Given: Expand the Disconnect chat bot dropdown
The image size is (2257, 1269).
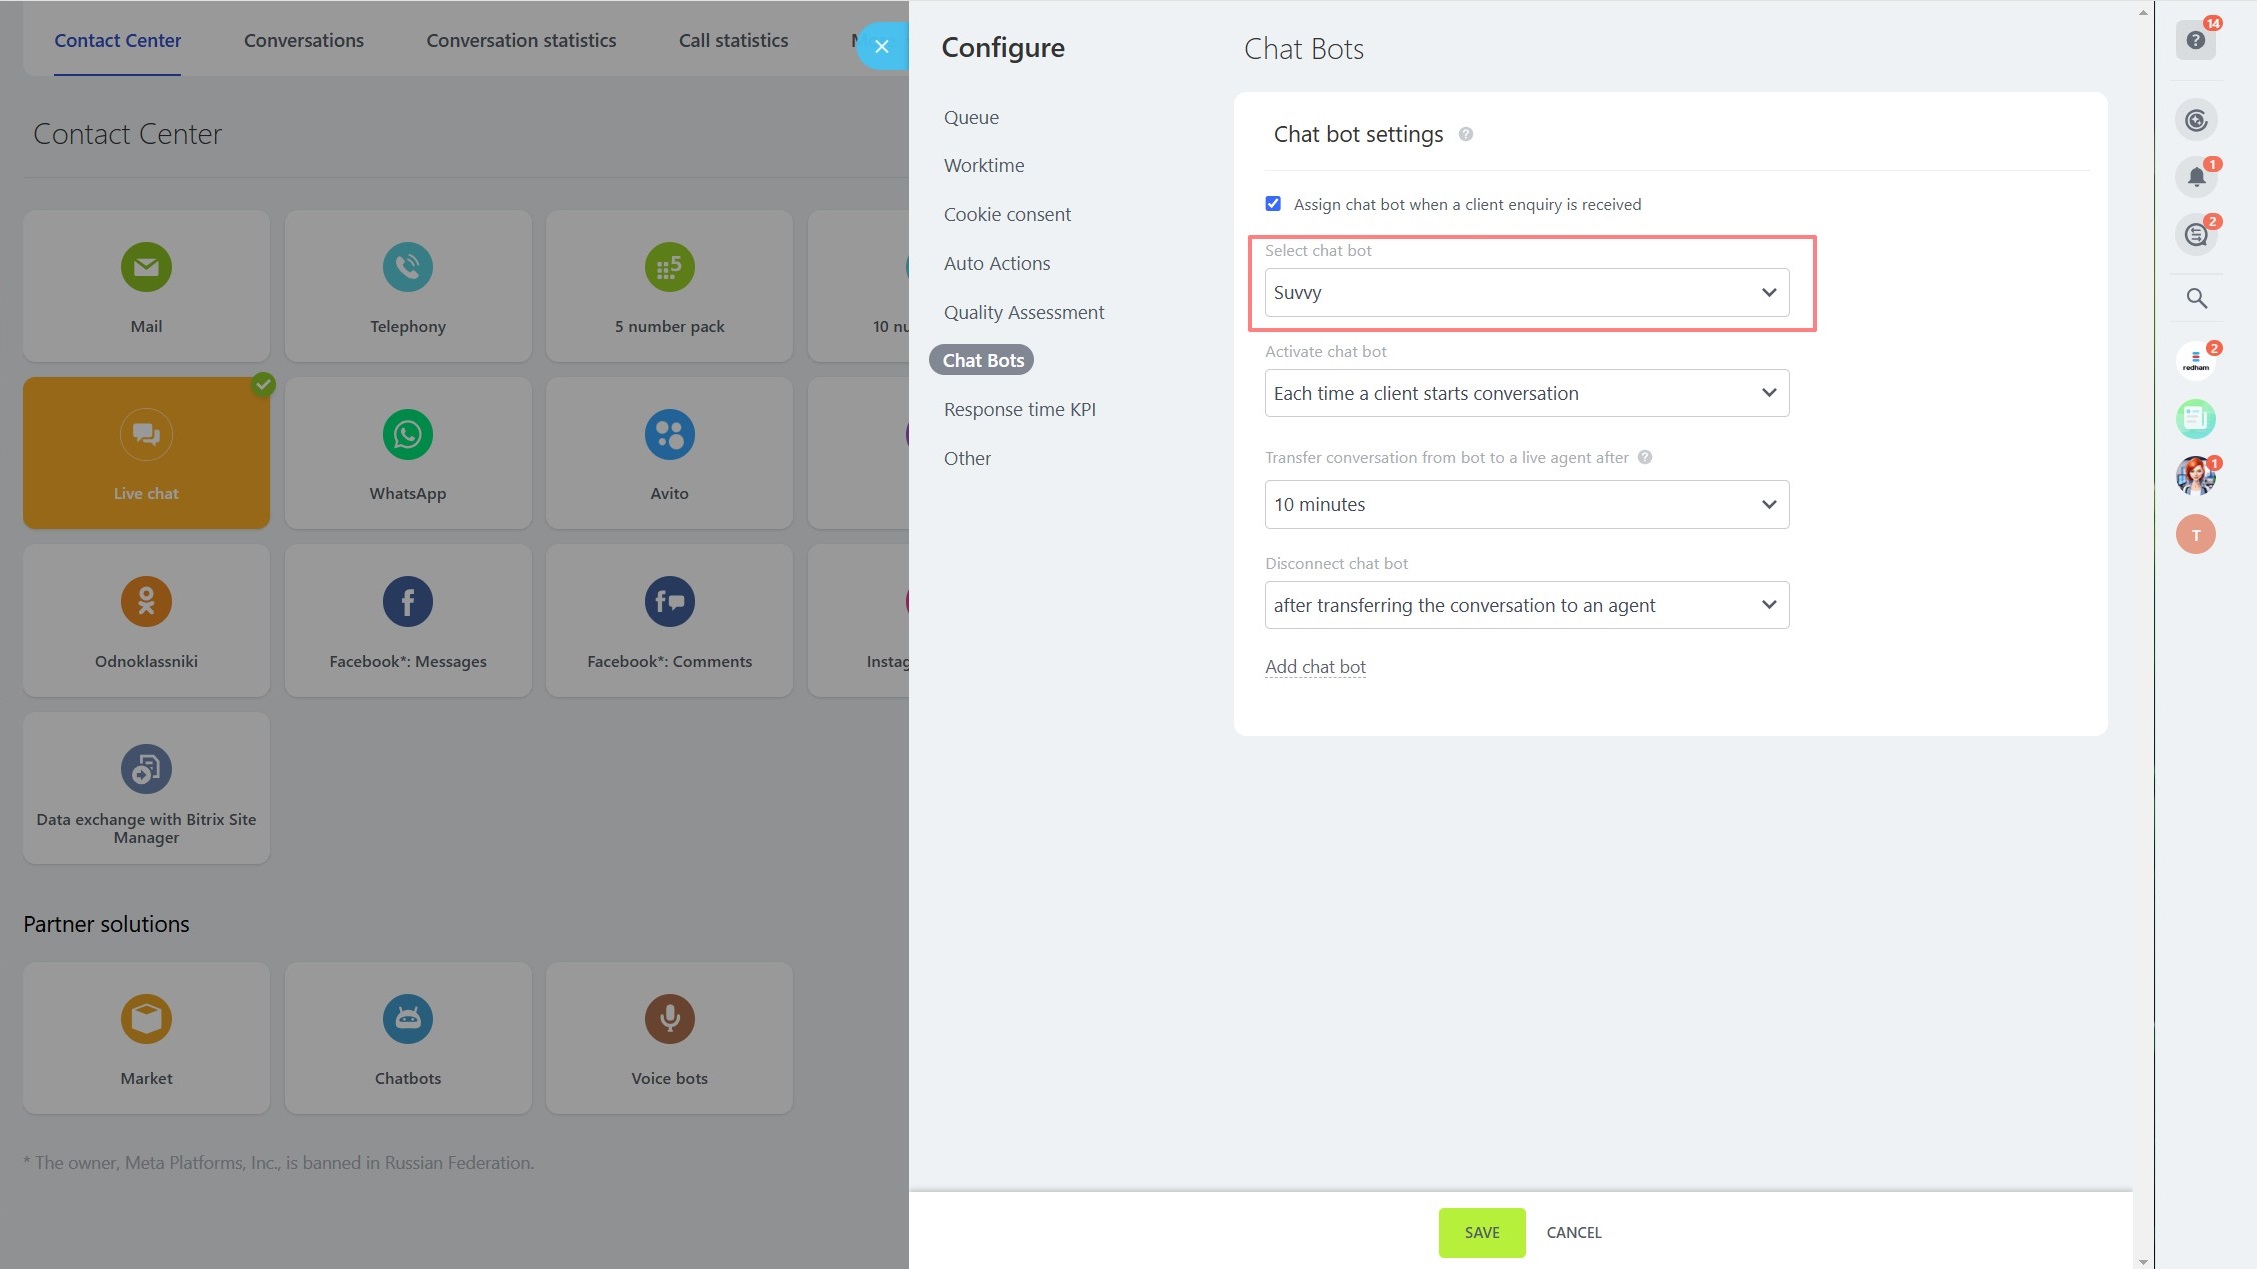Looking at the screenshot, I should [x=1526, y=605].
